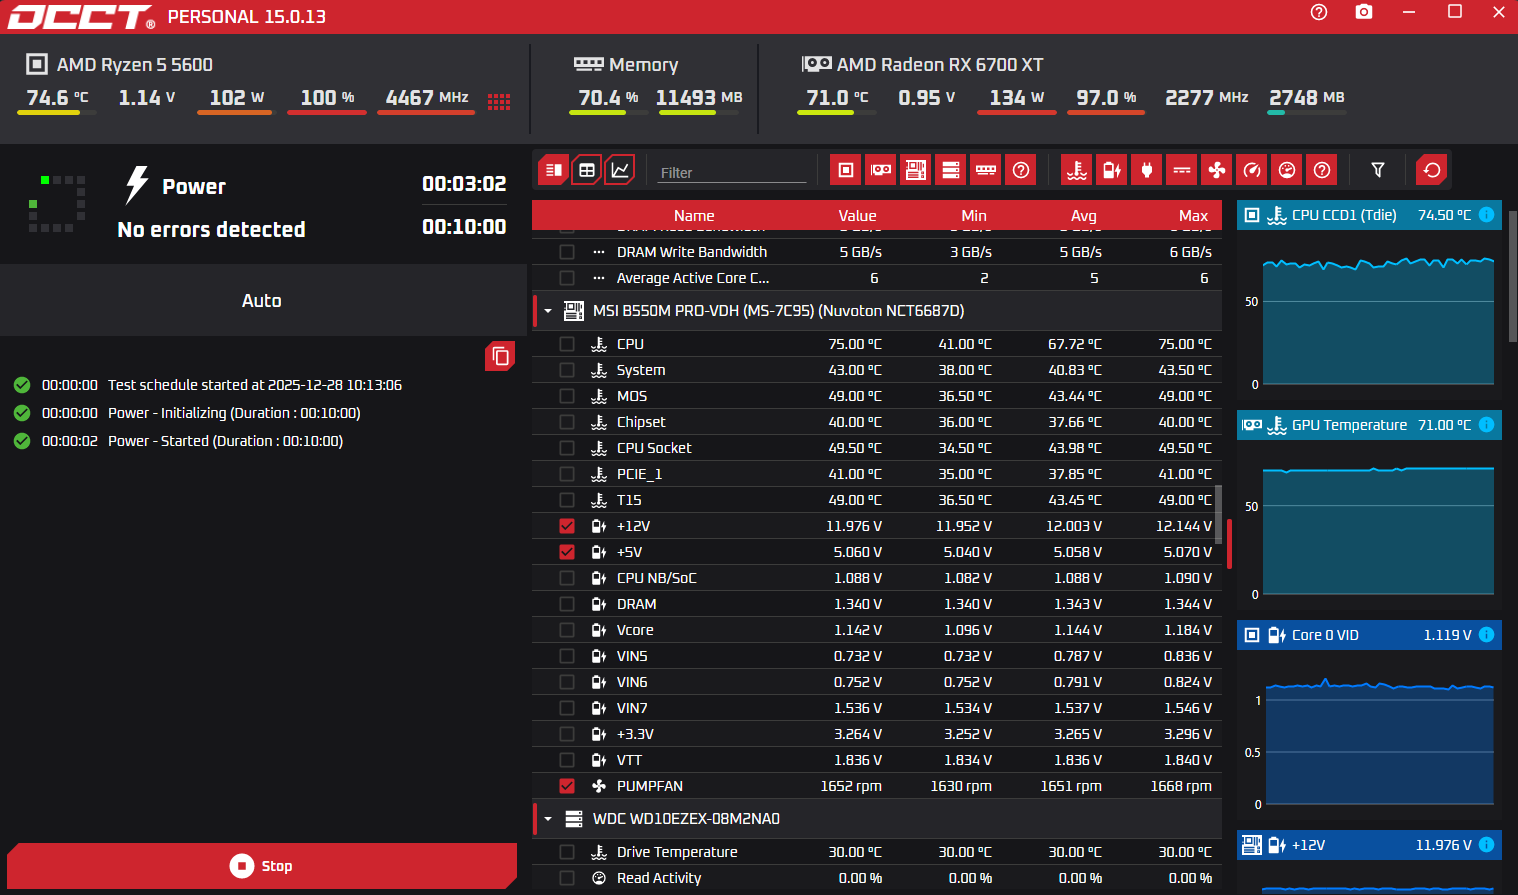Uncheck the PUMPFAN sensor checkbox
This screenshot has width=1518, height=895.
click(x=567, y=786)
